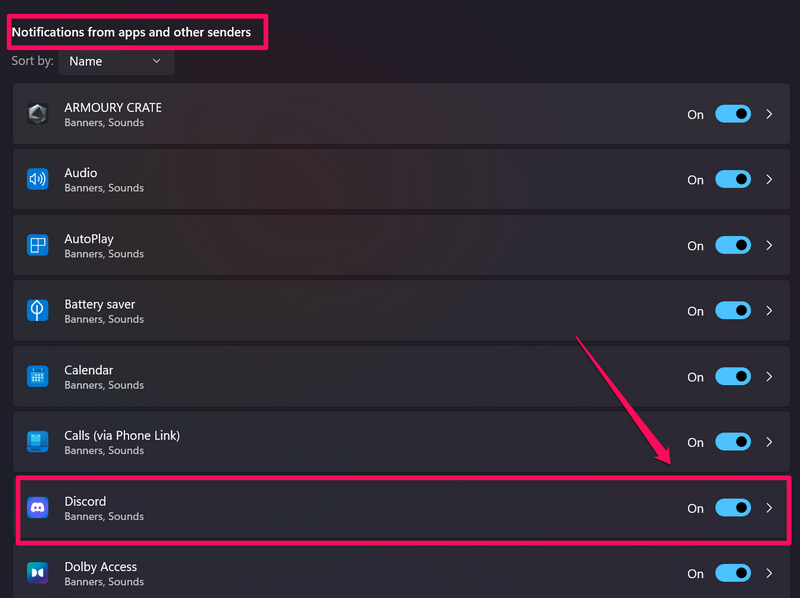Expand Discord notification settings chevron
The width and height of the screenshot is (800, 598).
[x=769, y=508]
